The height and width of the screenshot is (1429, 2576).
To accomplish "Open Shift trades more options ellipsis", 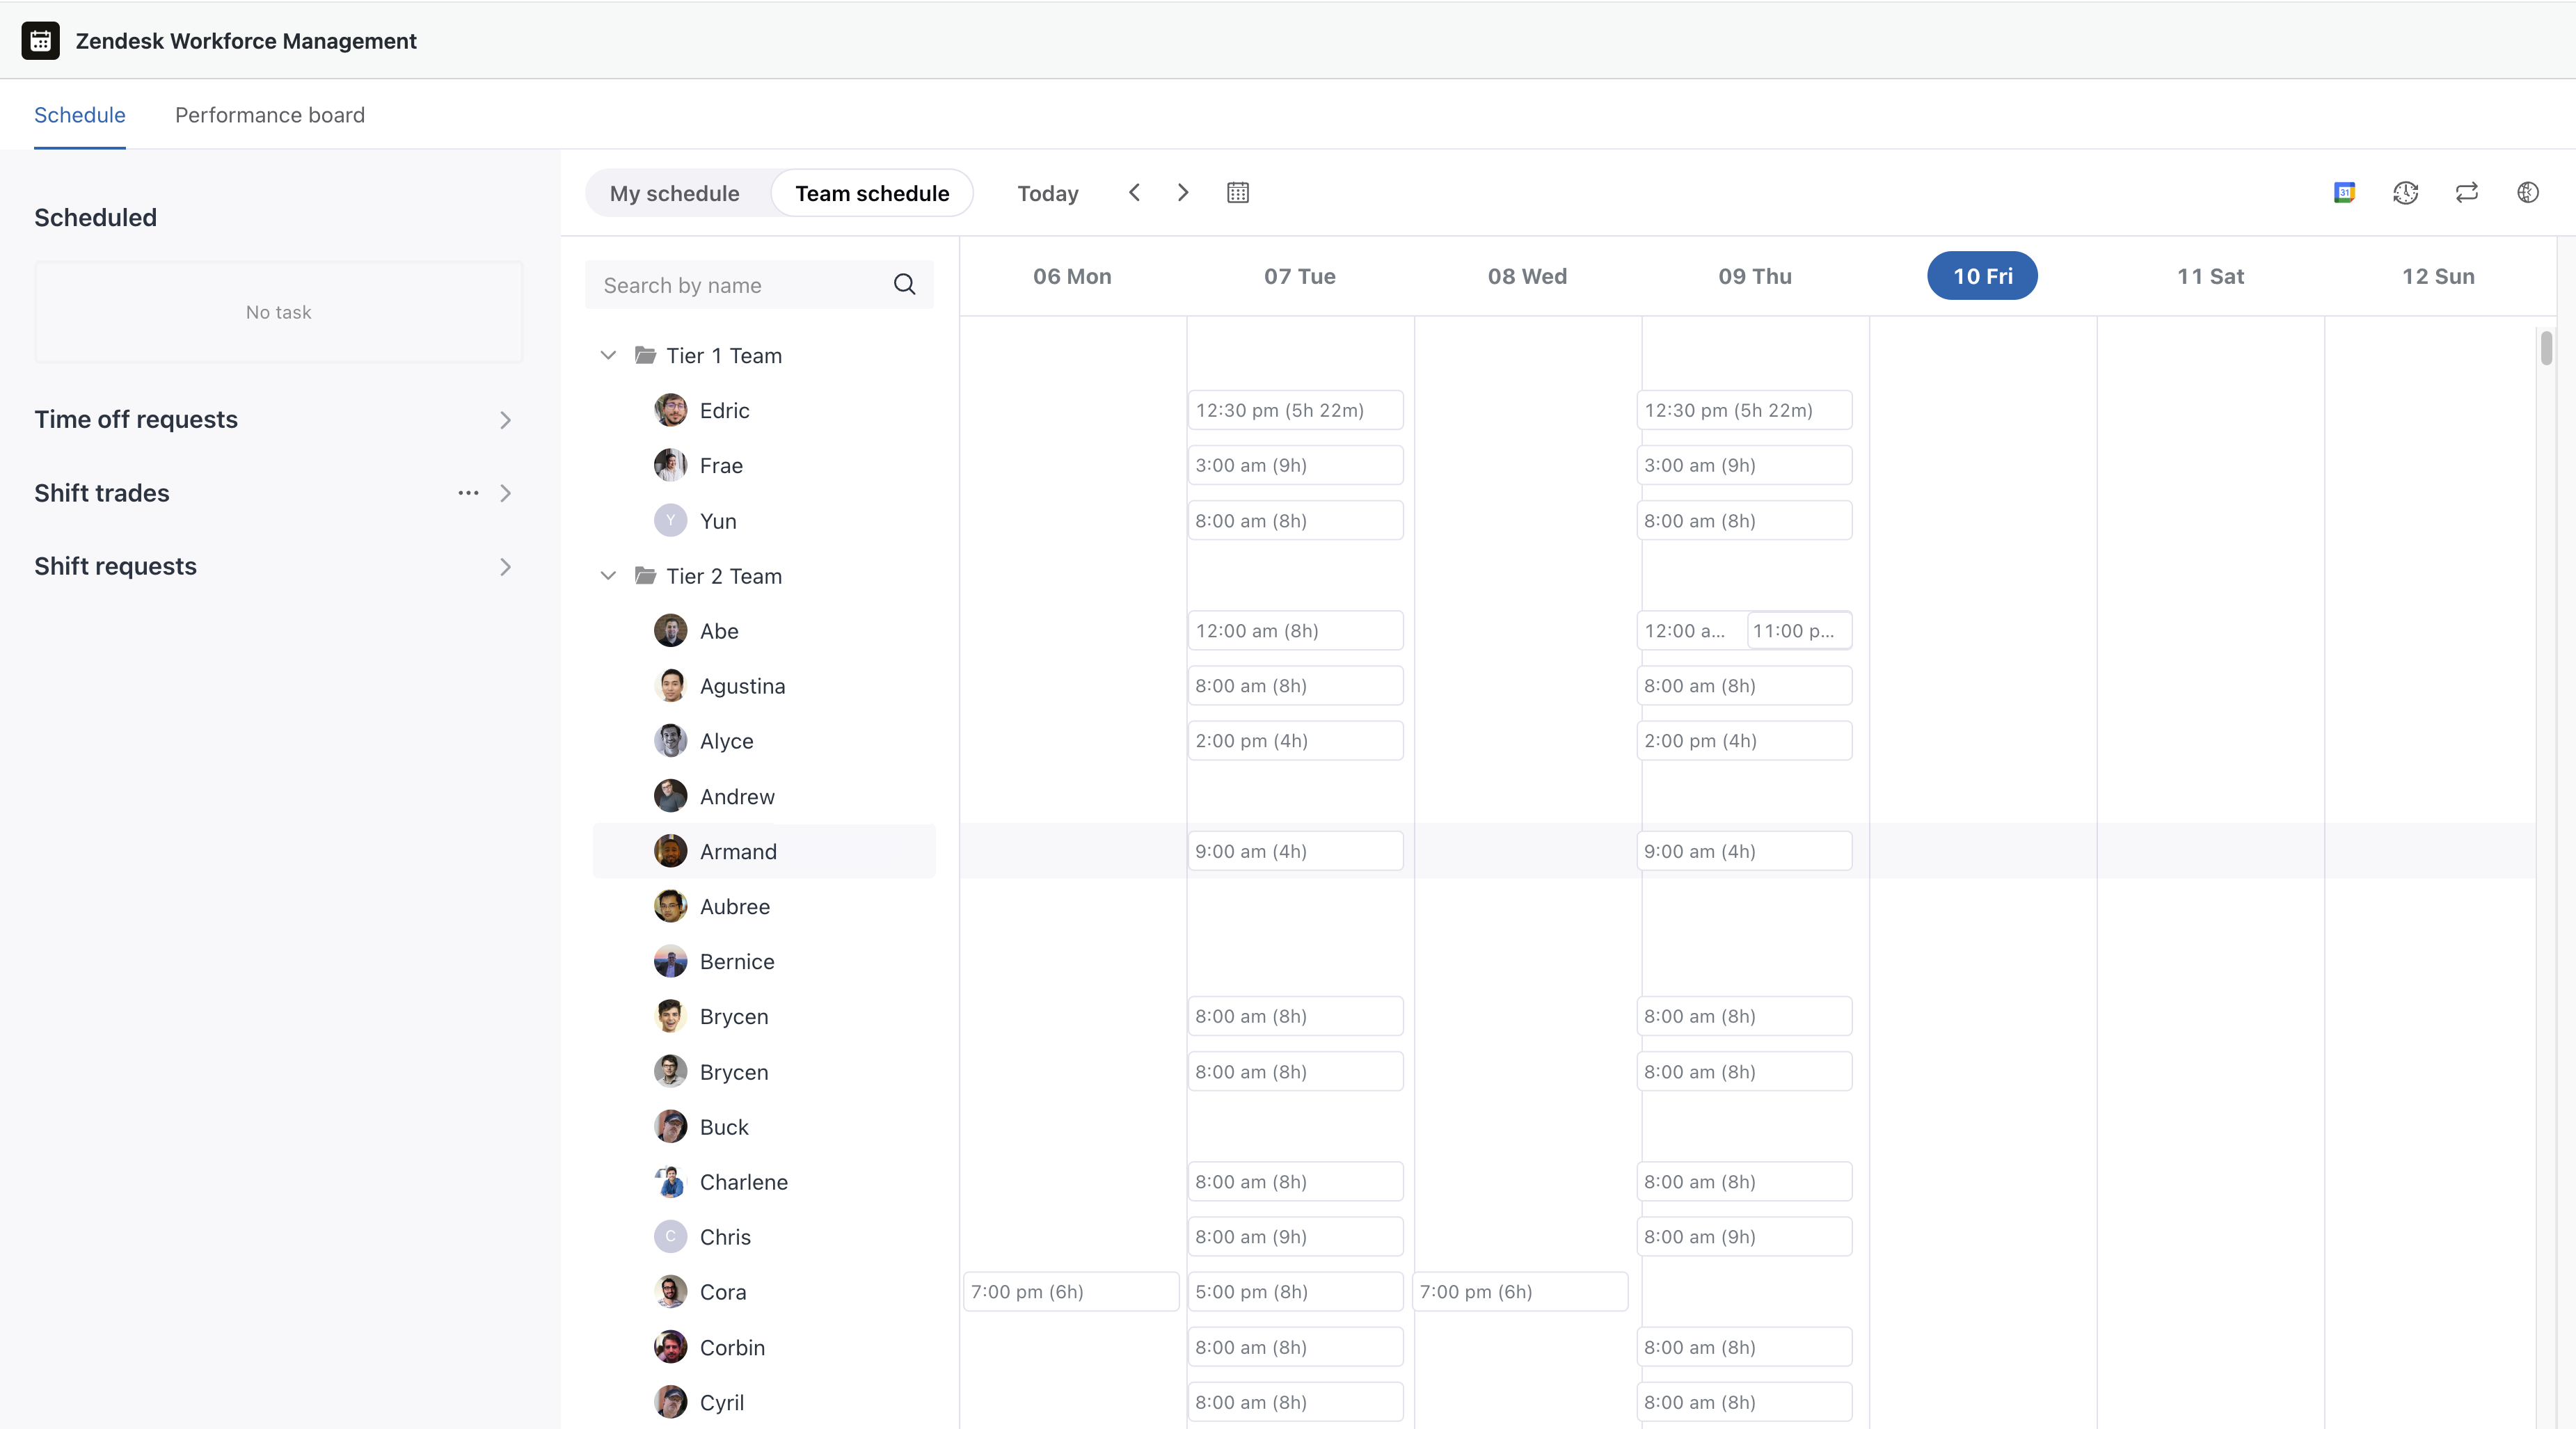I will [x=468, y=493].
